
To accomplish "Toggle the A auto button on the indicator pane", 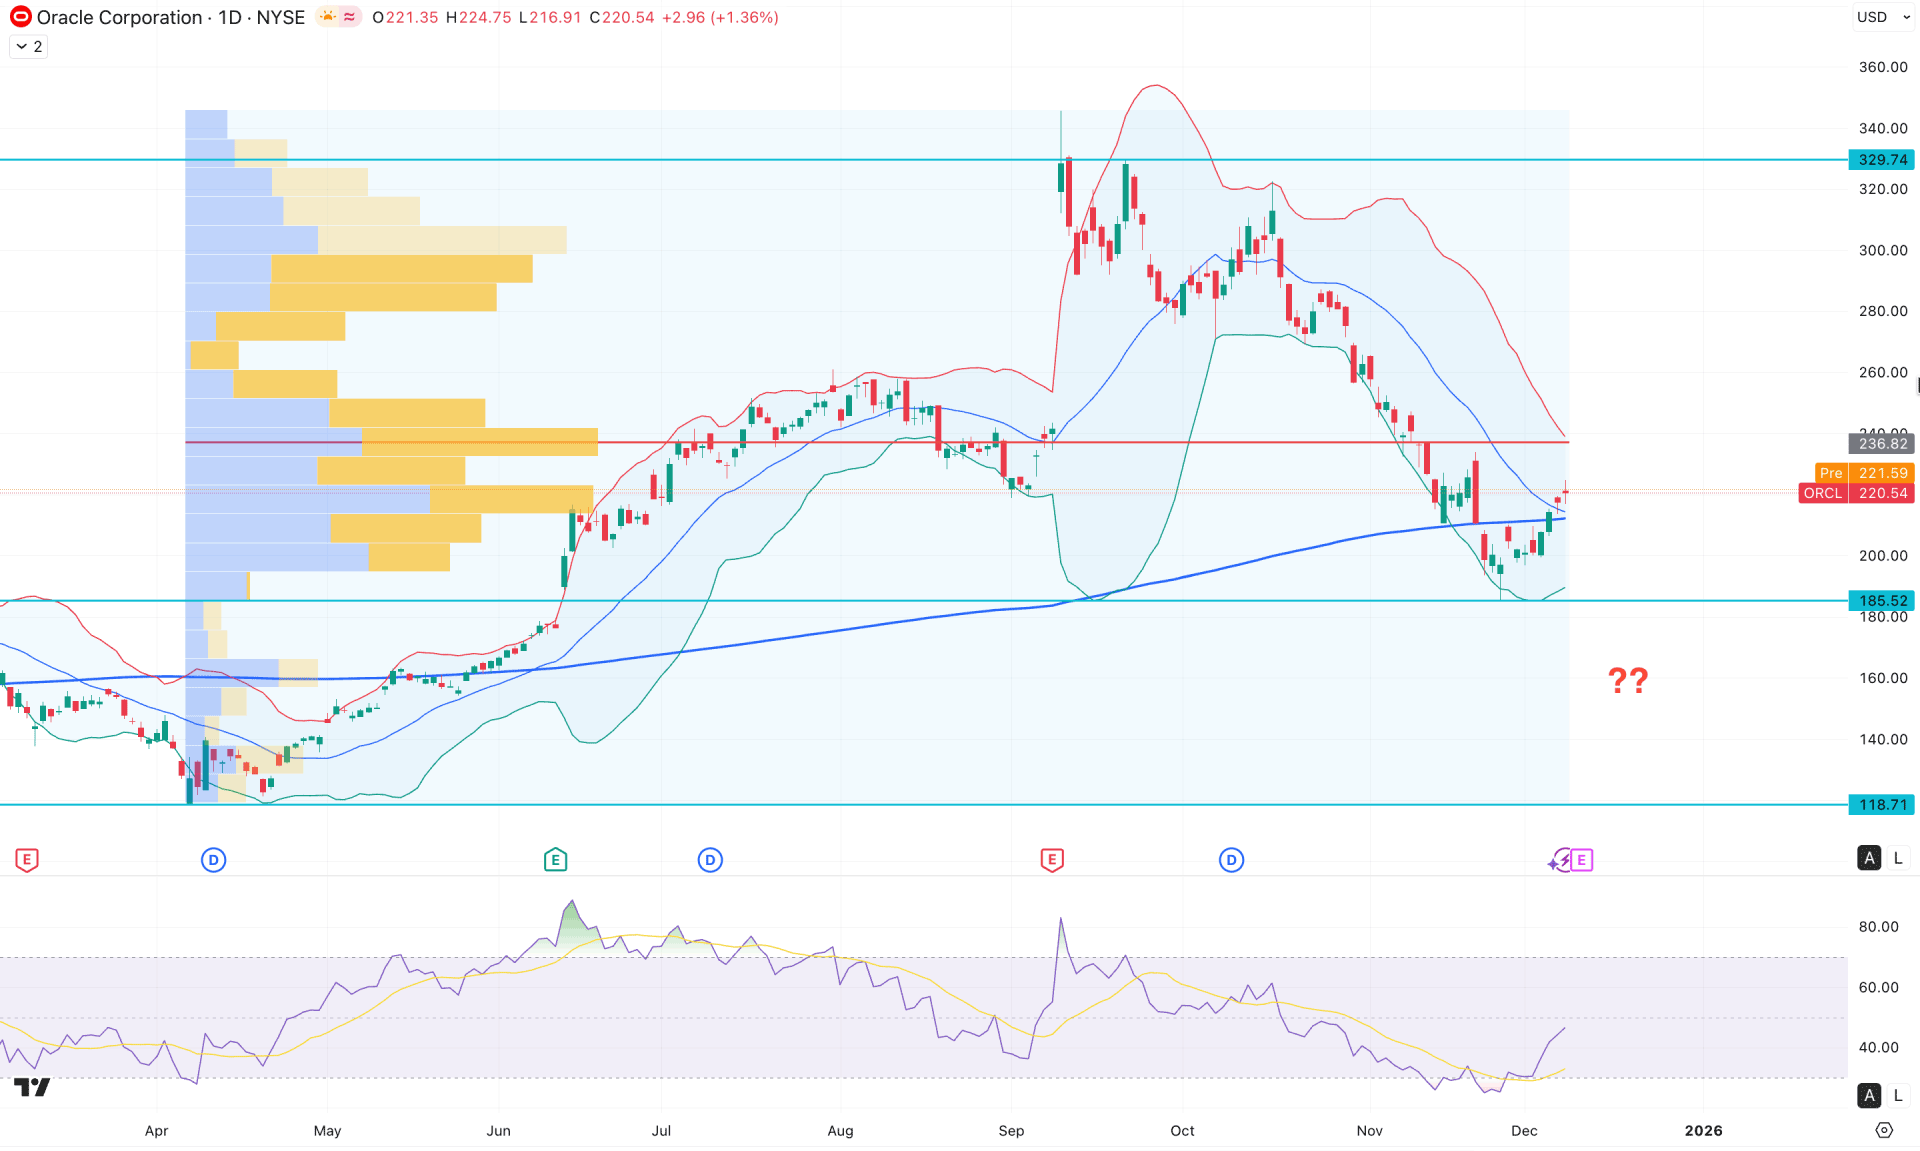I will tap(1869, 1095).
